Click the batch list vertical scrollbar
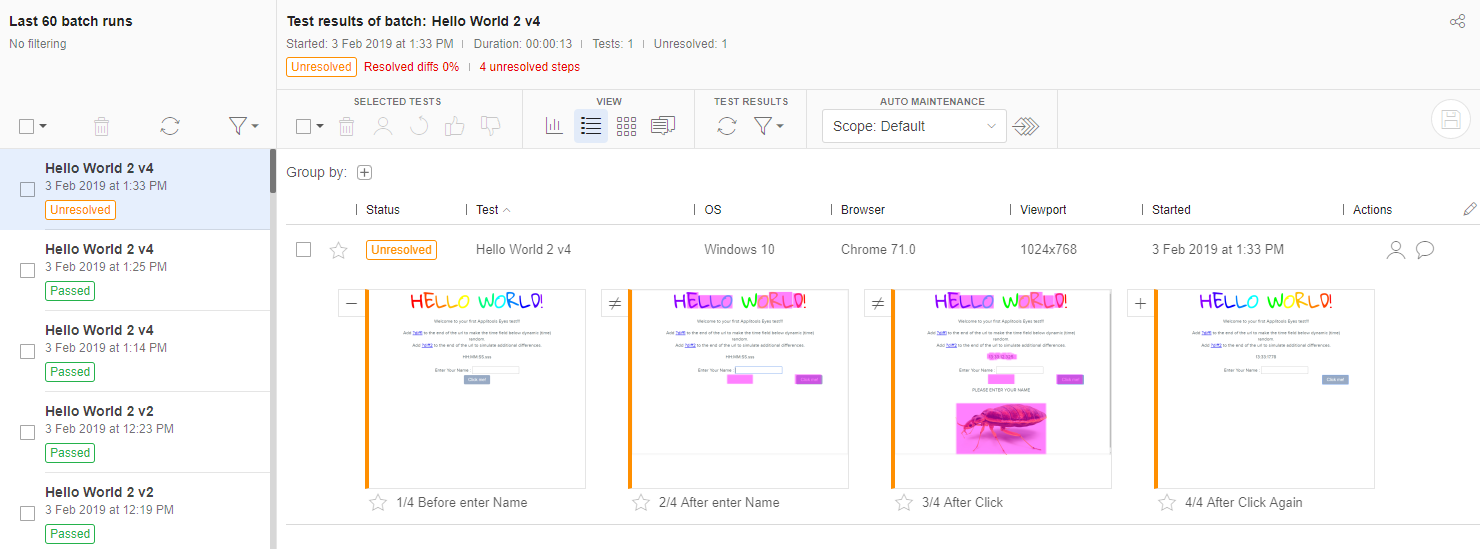Viewport: 1480px width, 549px height. click(273, 172)
